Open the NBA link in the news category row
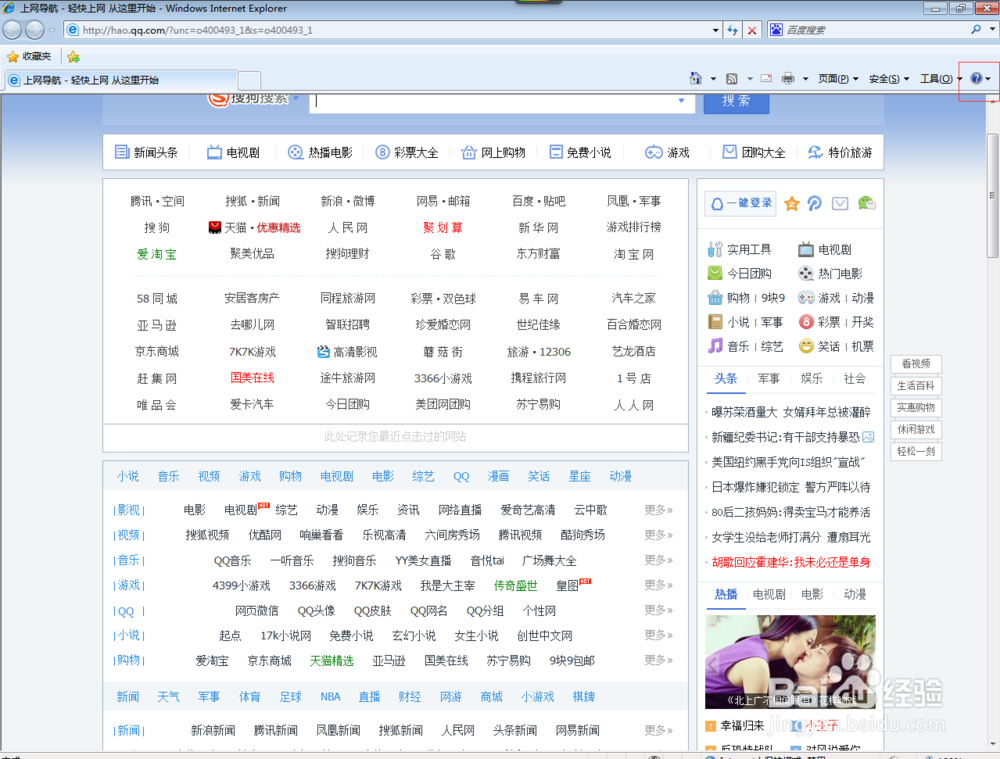Image resolution: width=1000 pixels, height=759 pixels. (330, 697)
